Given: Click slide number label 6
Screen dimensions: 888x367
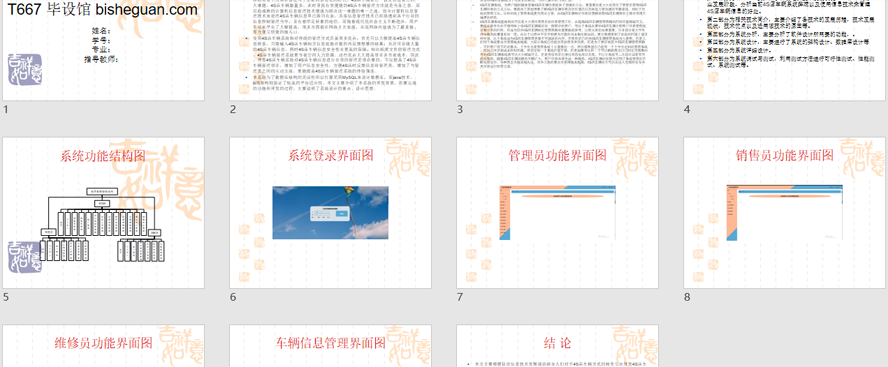Looking at the screenshot, I should click(233, 297).
